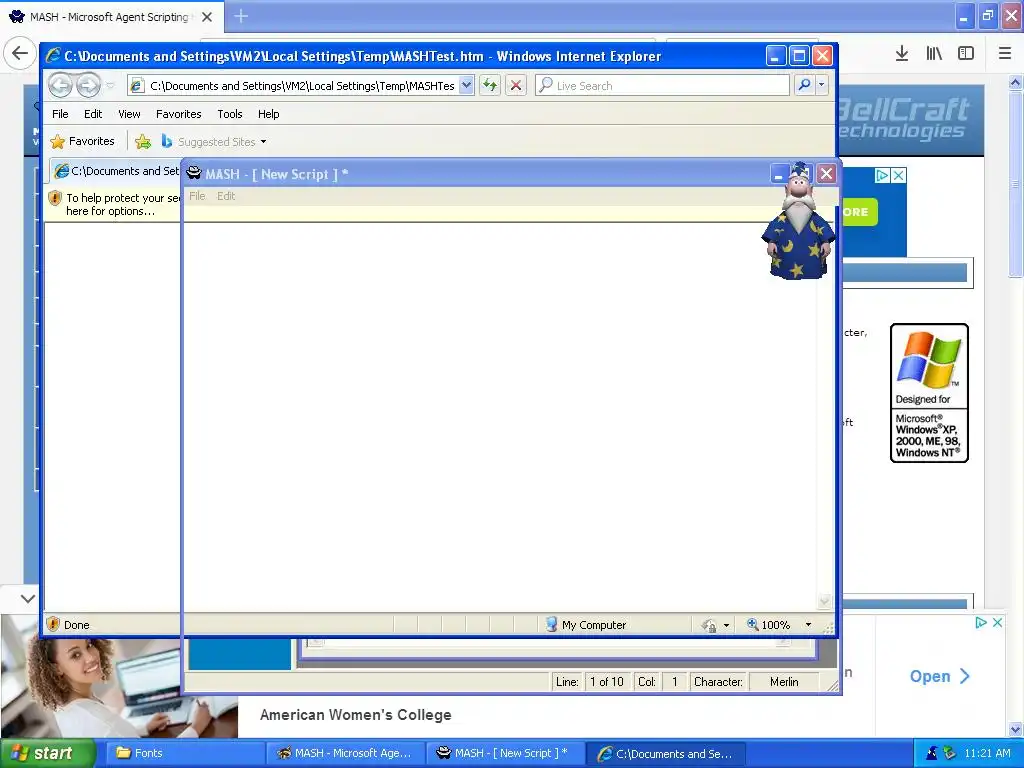Click the Merlin agent tray icon
The image size is (1024, 768).
pos(932,753)
